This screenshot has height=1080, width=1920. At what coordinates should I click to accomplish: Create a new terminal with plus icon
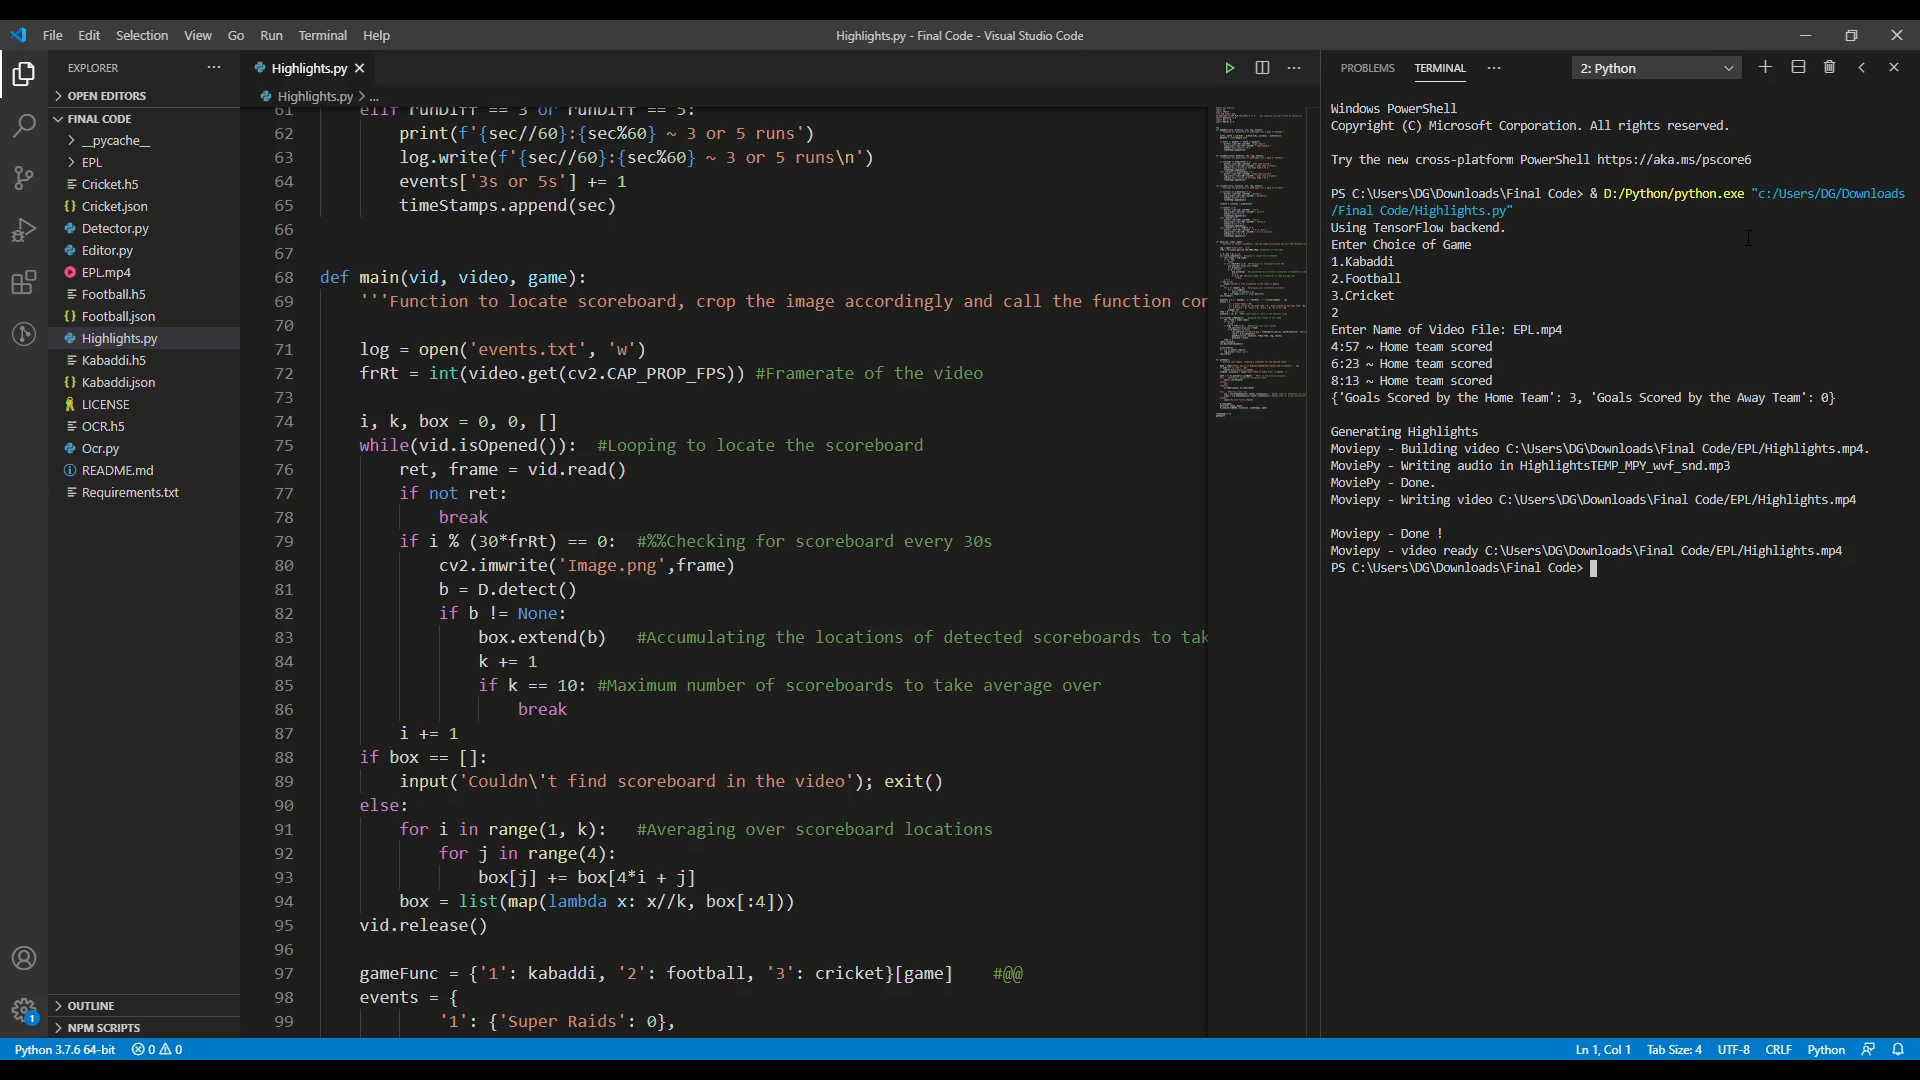click(x=1765, y=67)
